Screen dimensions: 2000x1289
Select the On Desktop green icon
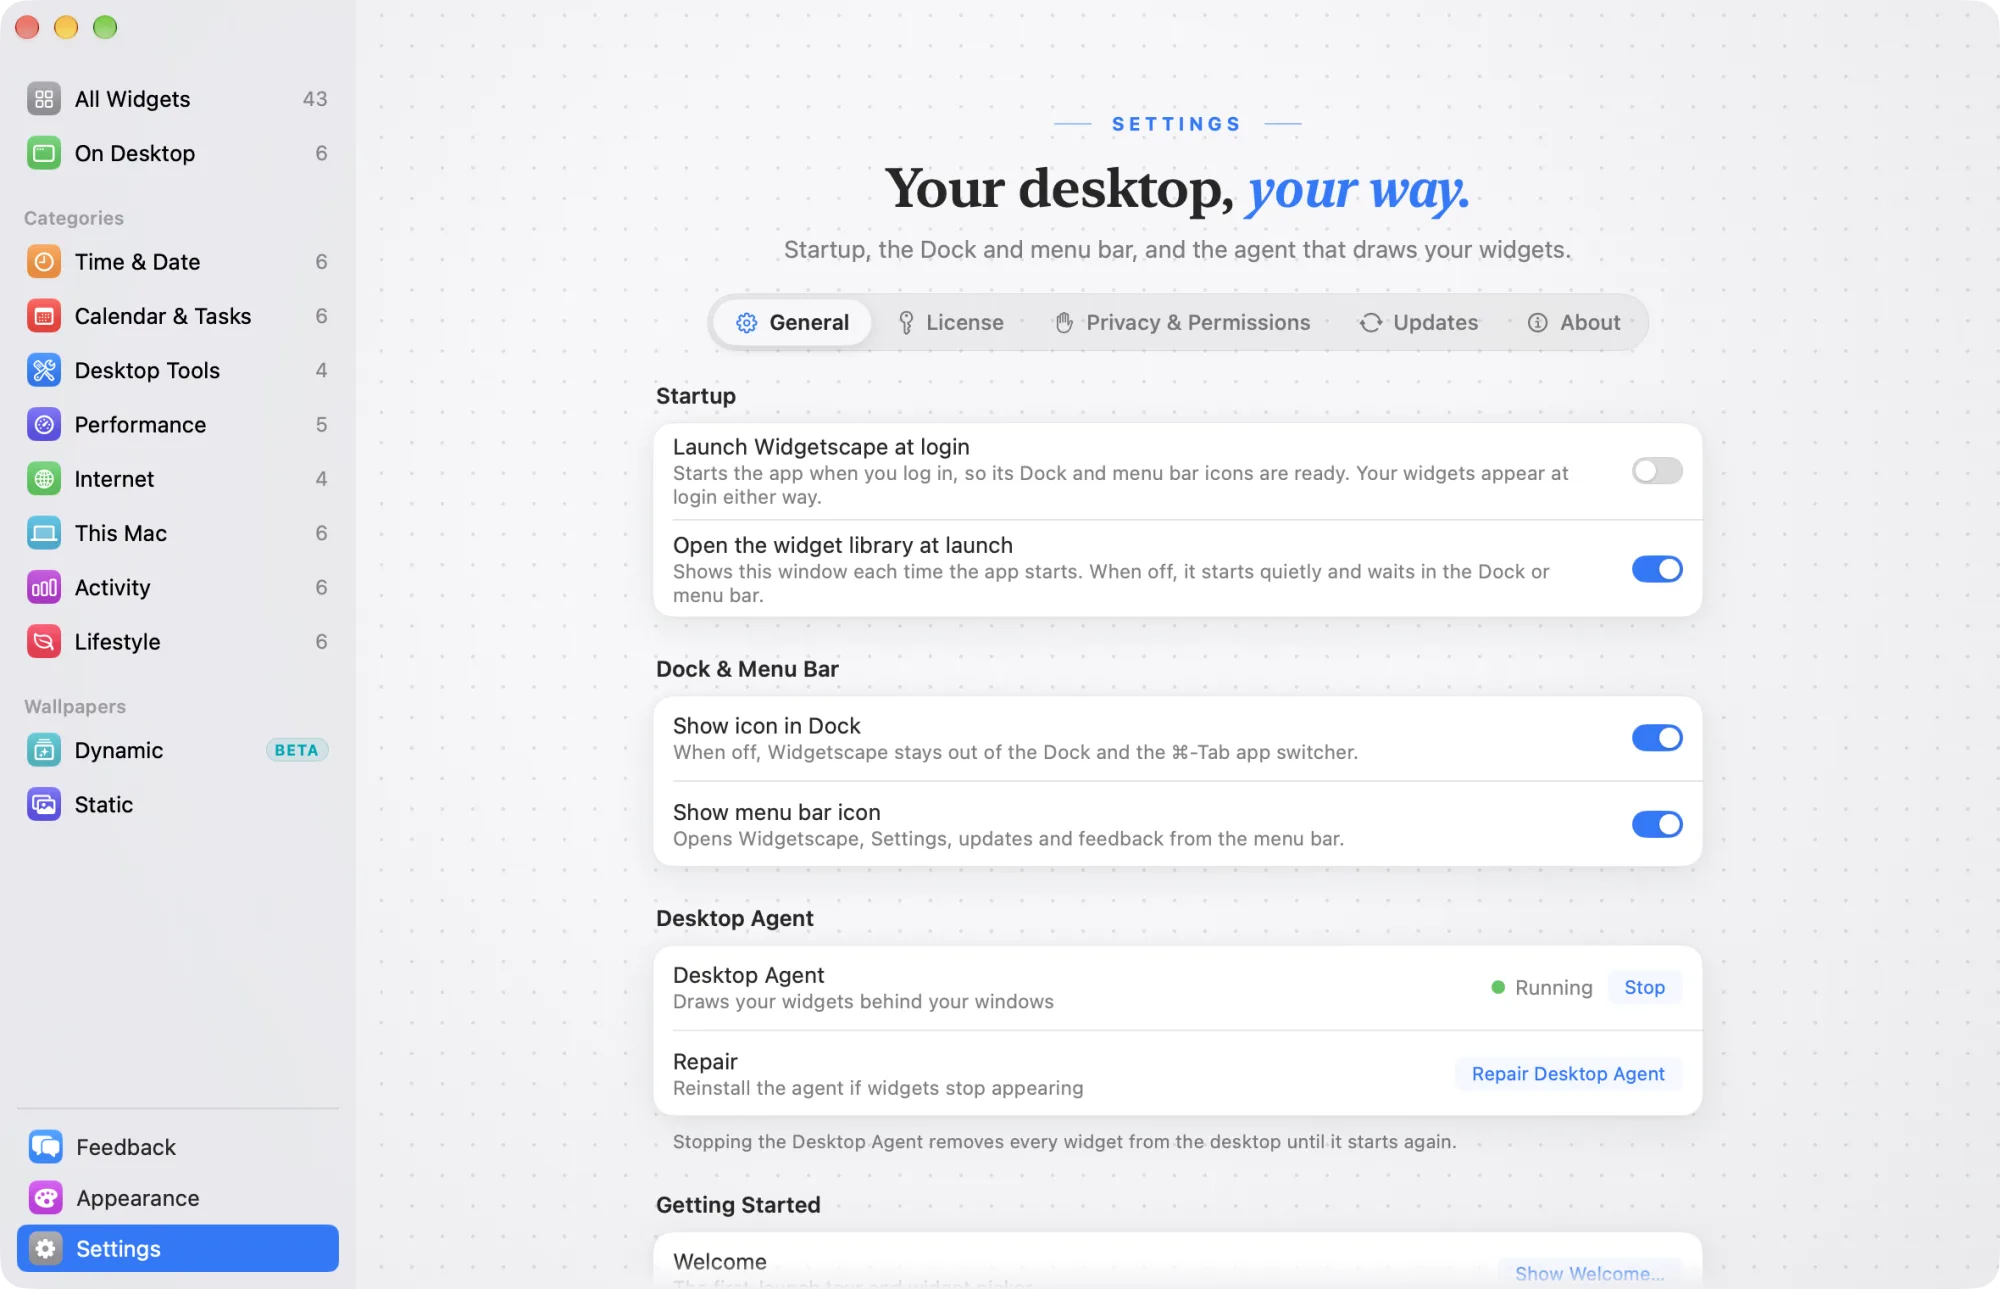coord(43,153)
